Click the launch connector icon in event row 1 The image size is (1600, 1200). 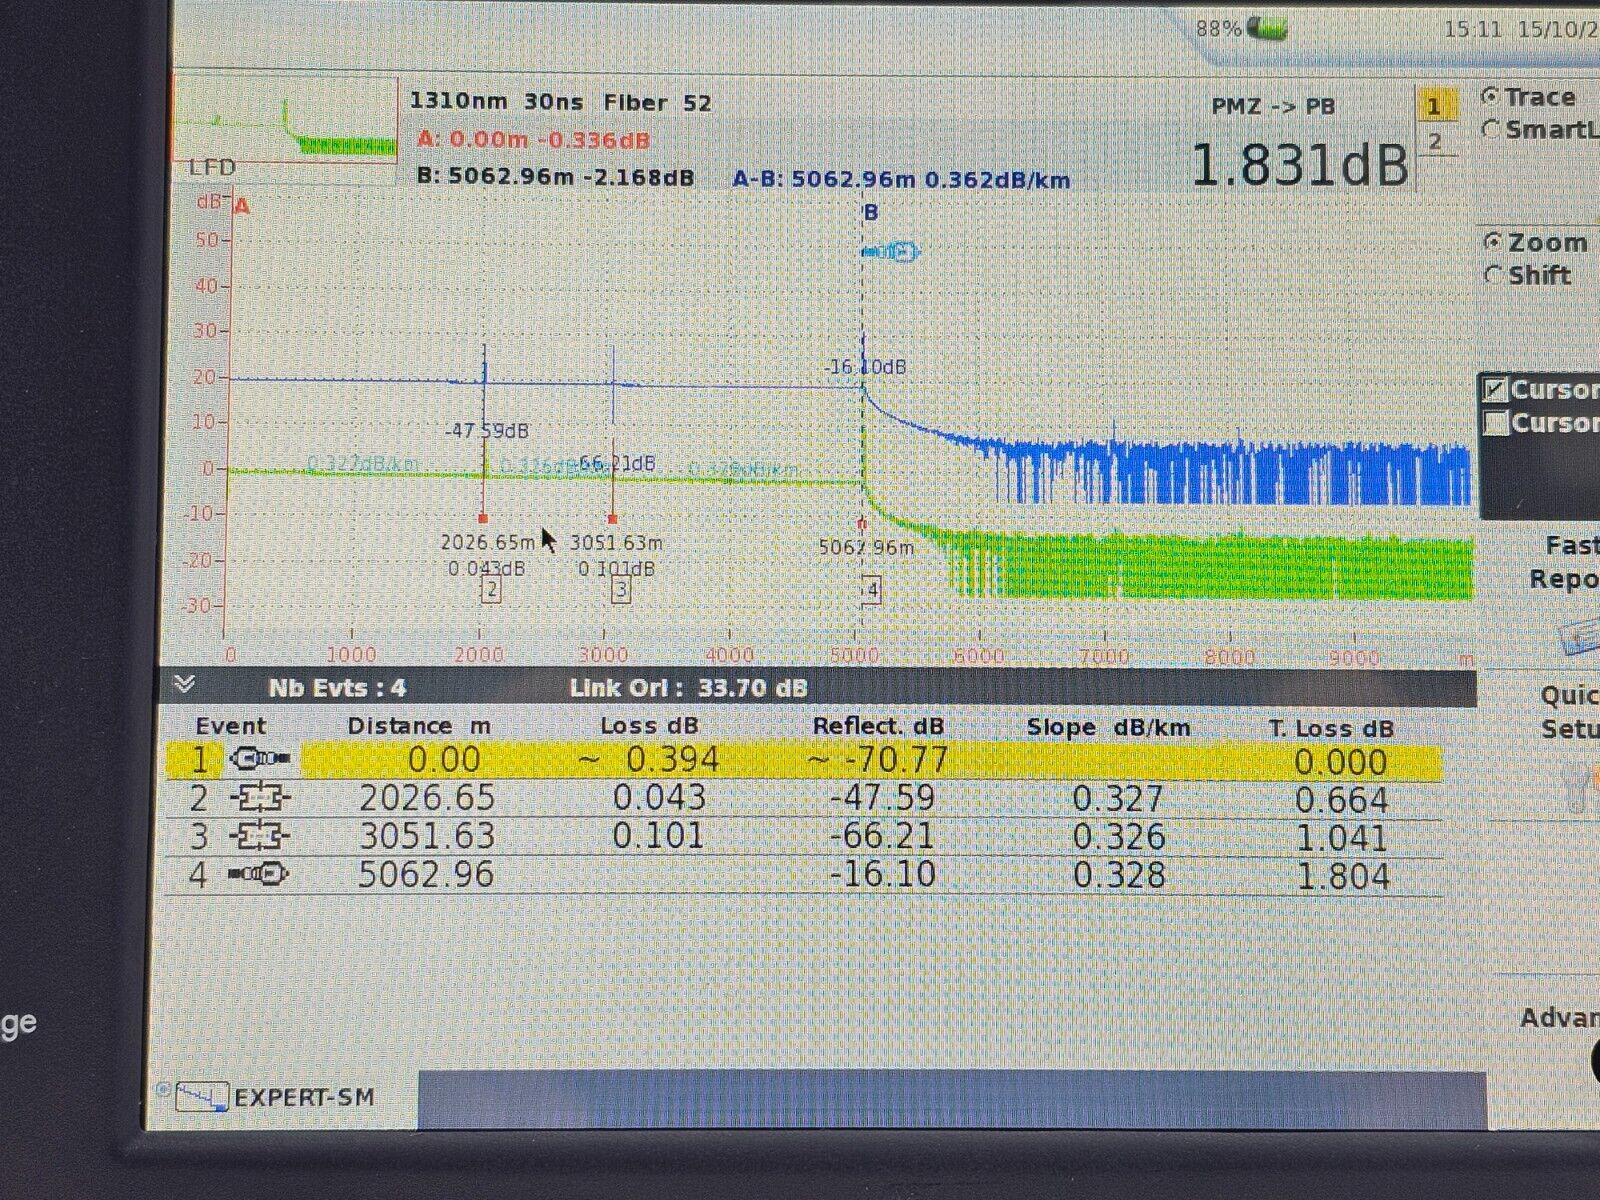(x=260, y=760)
